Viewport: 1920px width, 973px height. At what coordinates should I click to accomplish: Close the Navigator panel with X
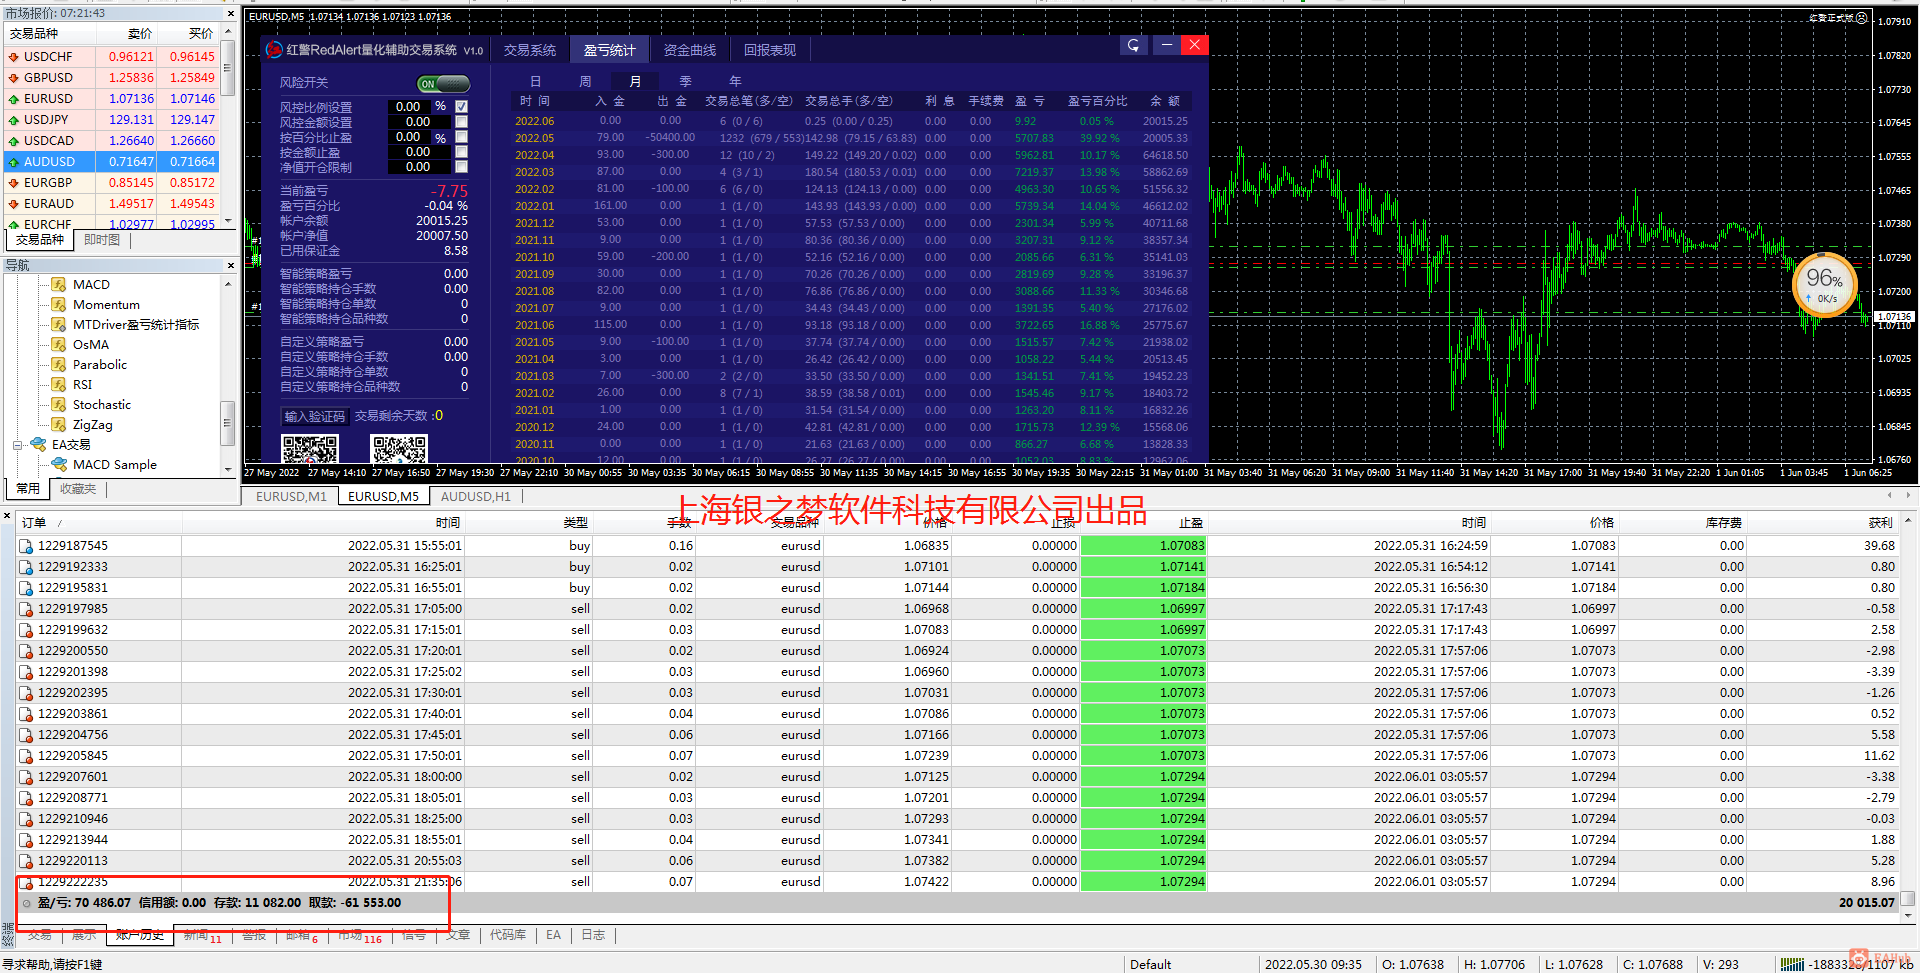pos(231,265)
